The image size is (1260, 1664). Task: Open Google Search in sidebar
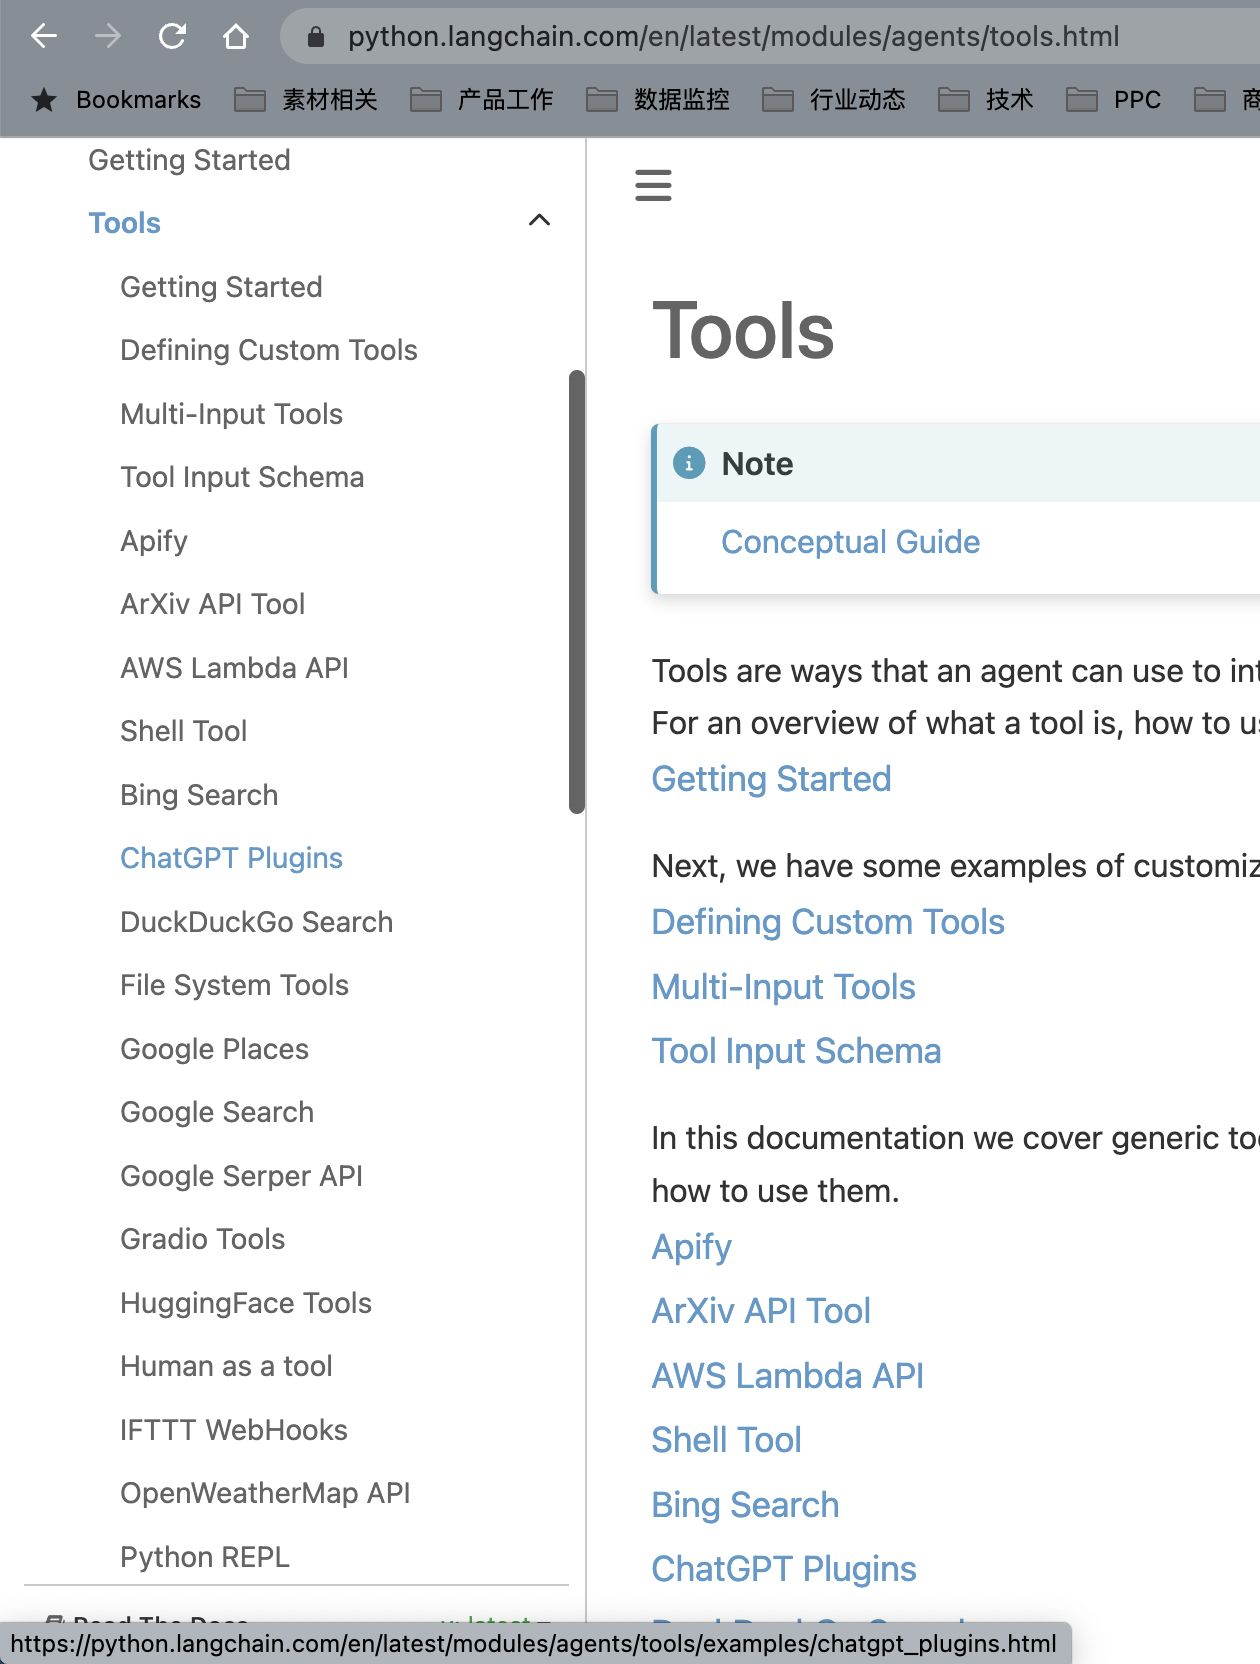[217, 1112]
